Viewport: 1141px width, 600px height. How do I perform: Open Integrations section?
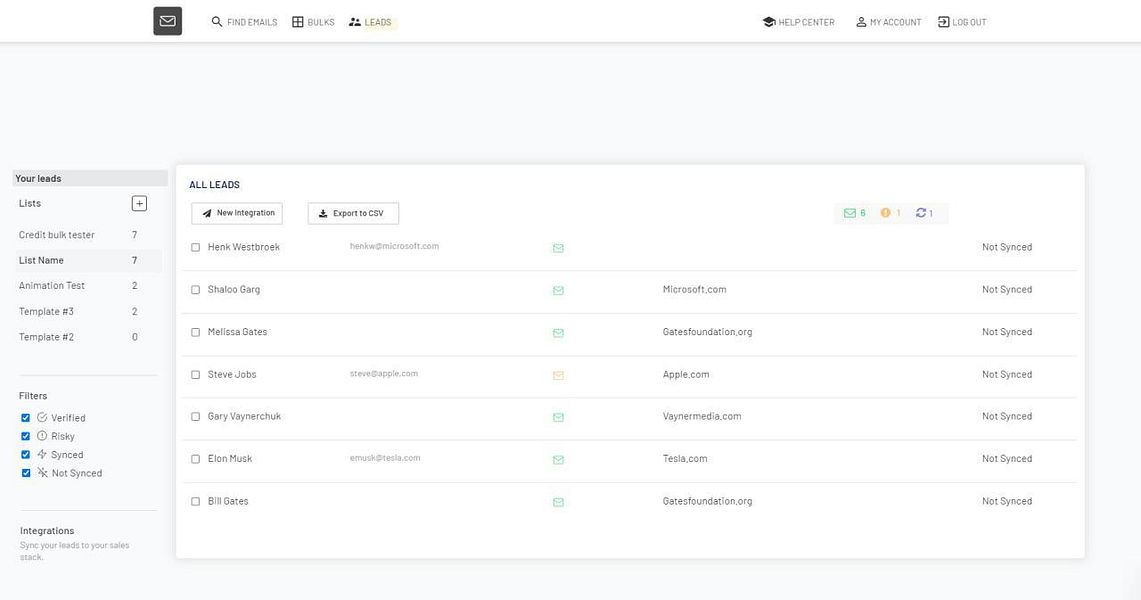47,531
